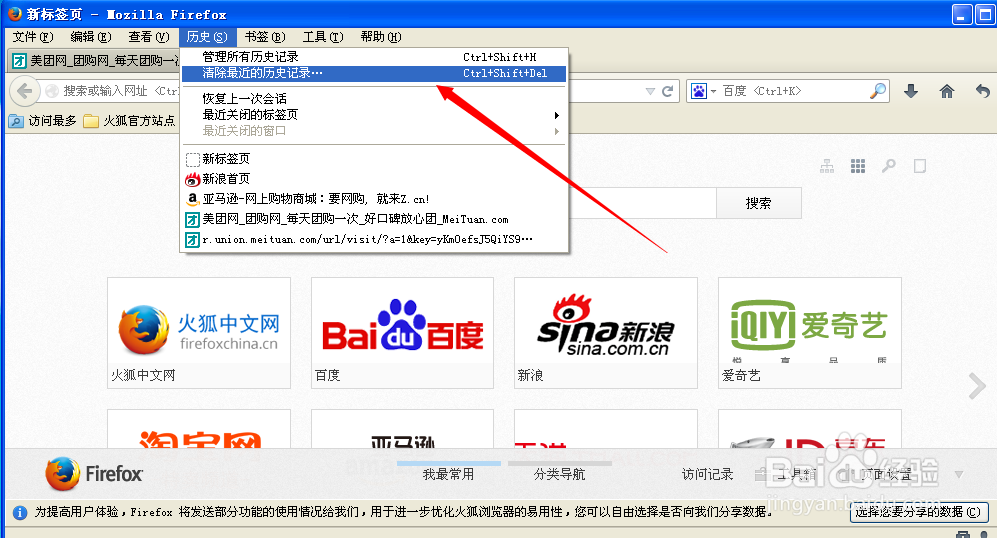Open the 书签(B) menu
The height and width of the screenshot is (538, 997).
tap(265, 37)
